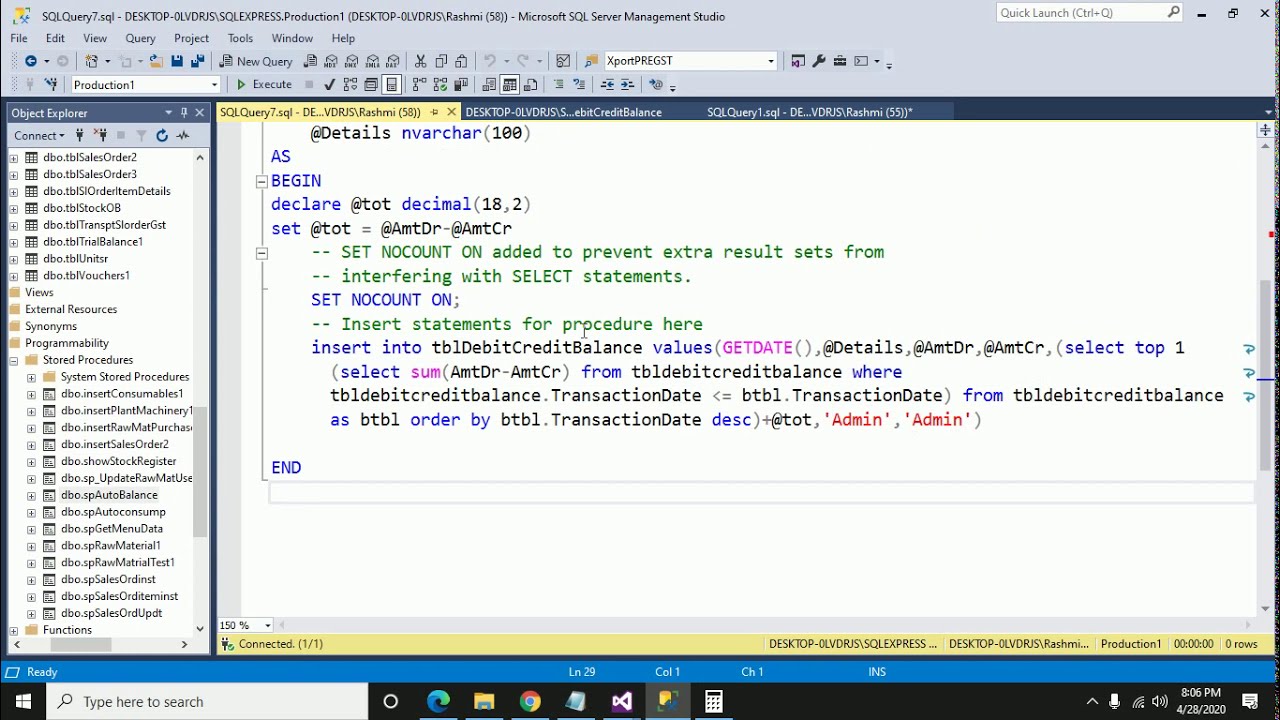The height and width of the screenshot is (720, 1280).
Task: Open the 150 % zoom dropdown
Action: click(268, 625)
